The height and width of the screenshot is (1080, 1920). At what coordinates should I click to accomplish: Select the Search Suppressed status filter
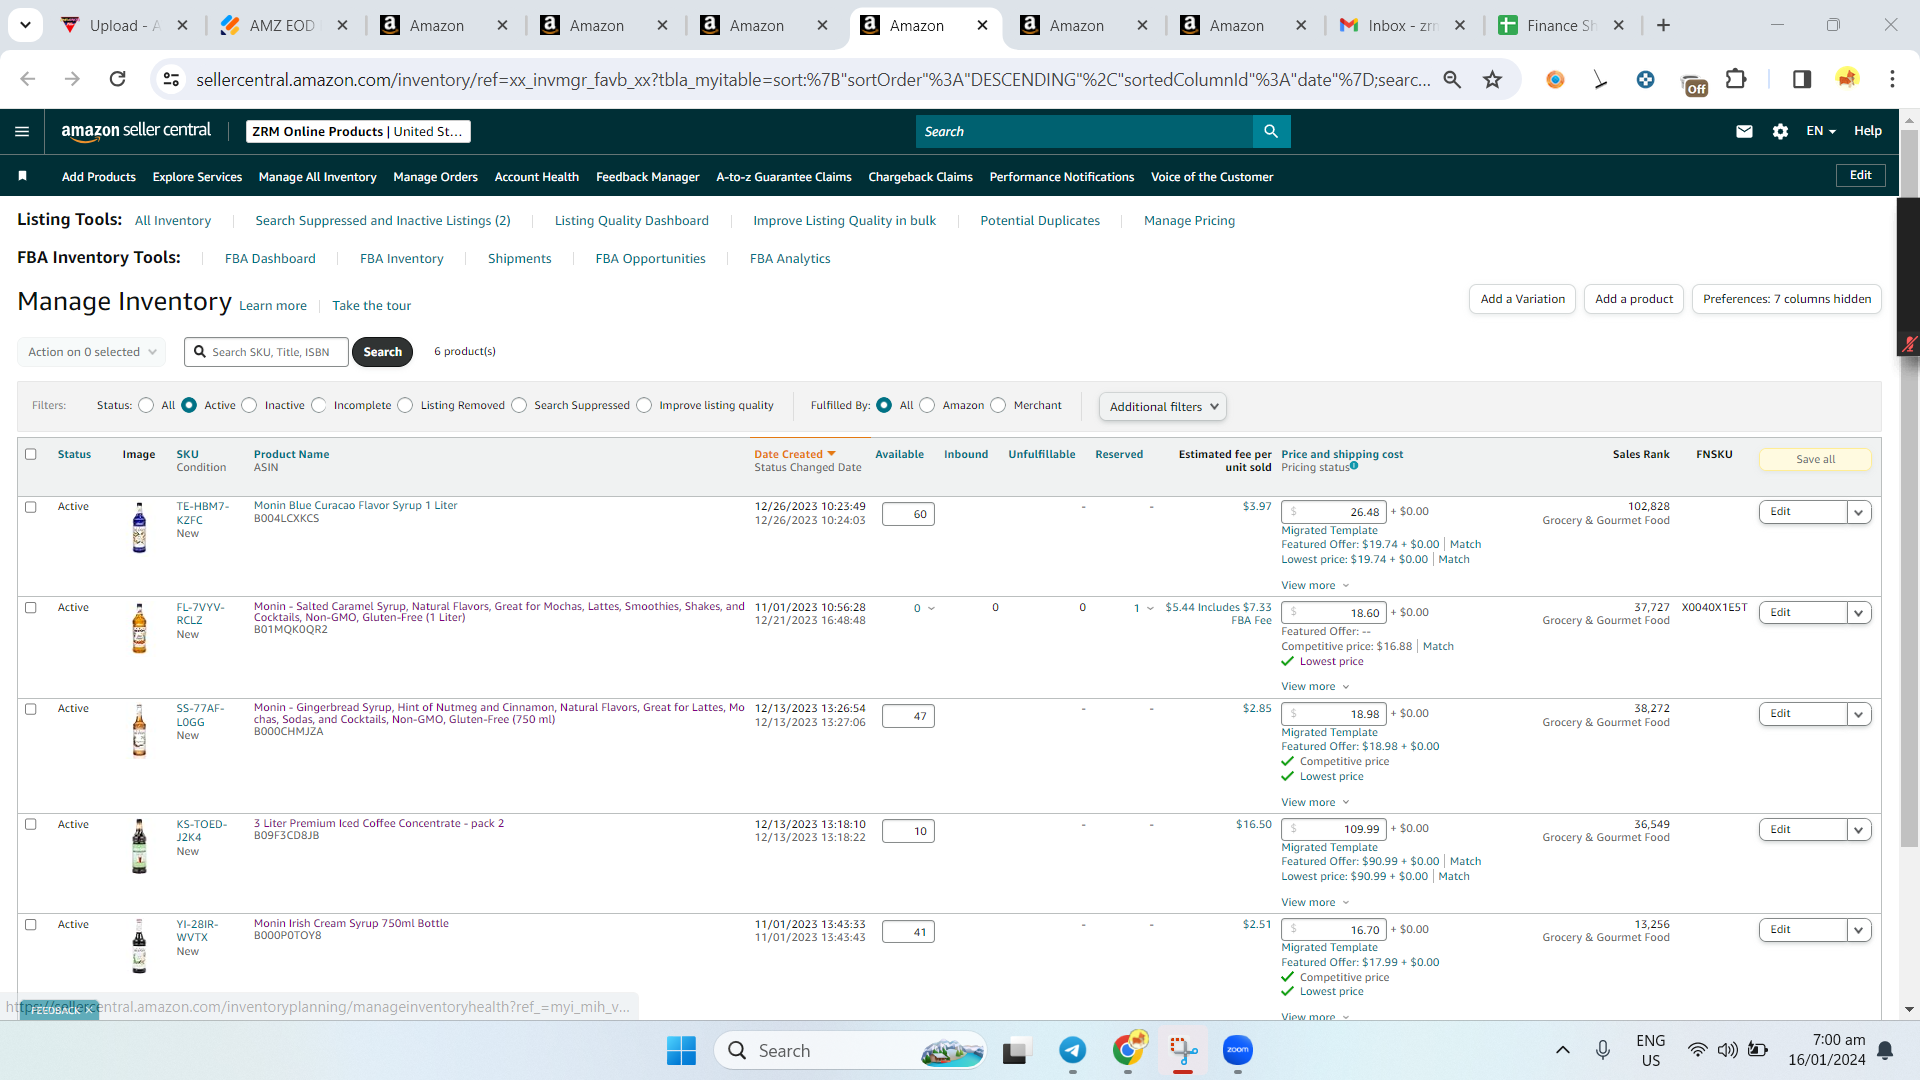[x=519, y=405]
